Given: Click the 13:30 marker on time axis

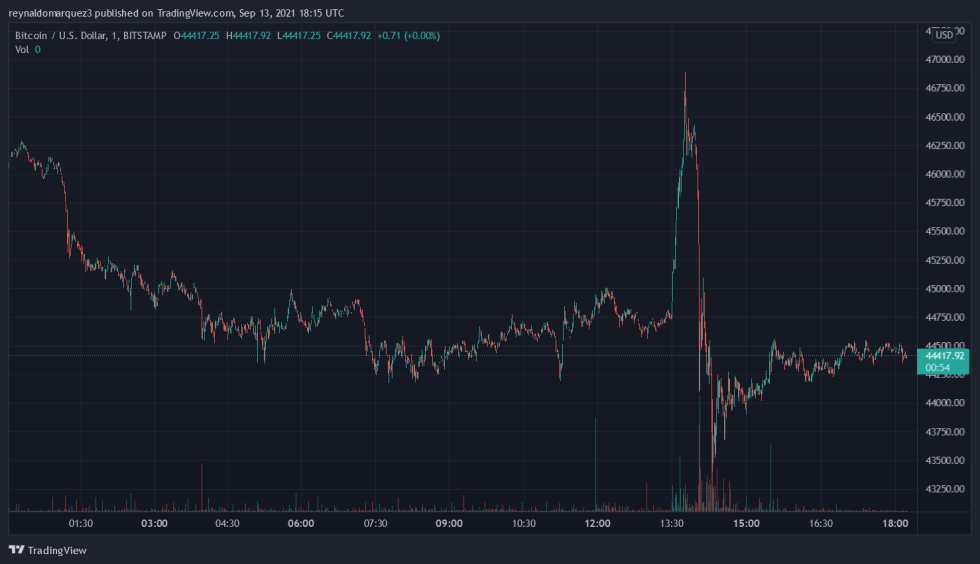Looking at the screenshot, I should click(x=672, y=524).
